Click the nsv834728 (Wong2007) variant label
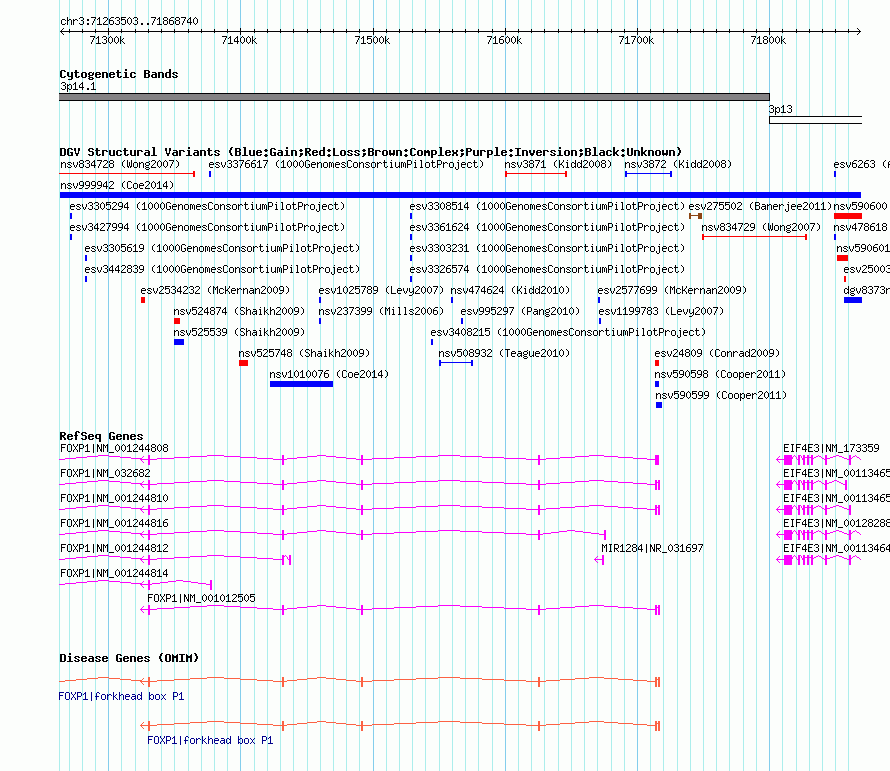The width and height of the screenshot is (890, 771). pos(119,164)
